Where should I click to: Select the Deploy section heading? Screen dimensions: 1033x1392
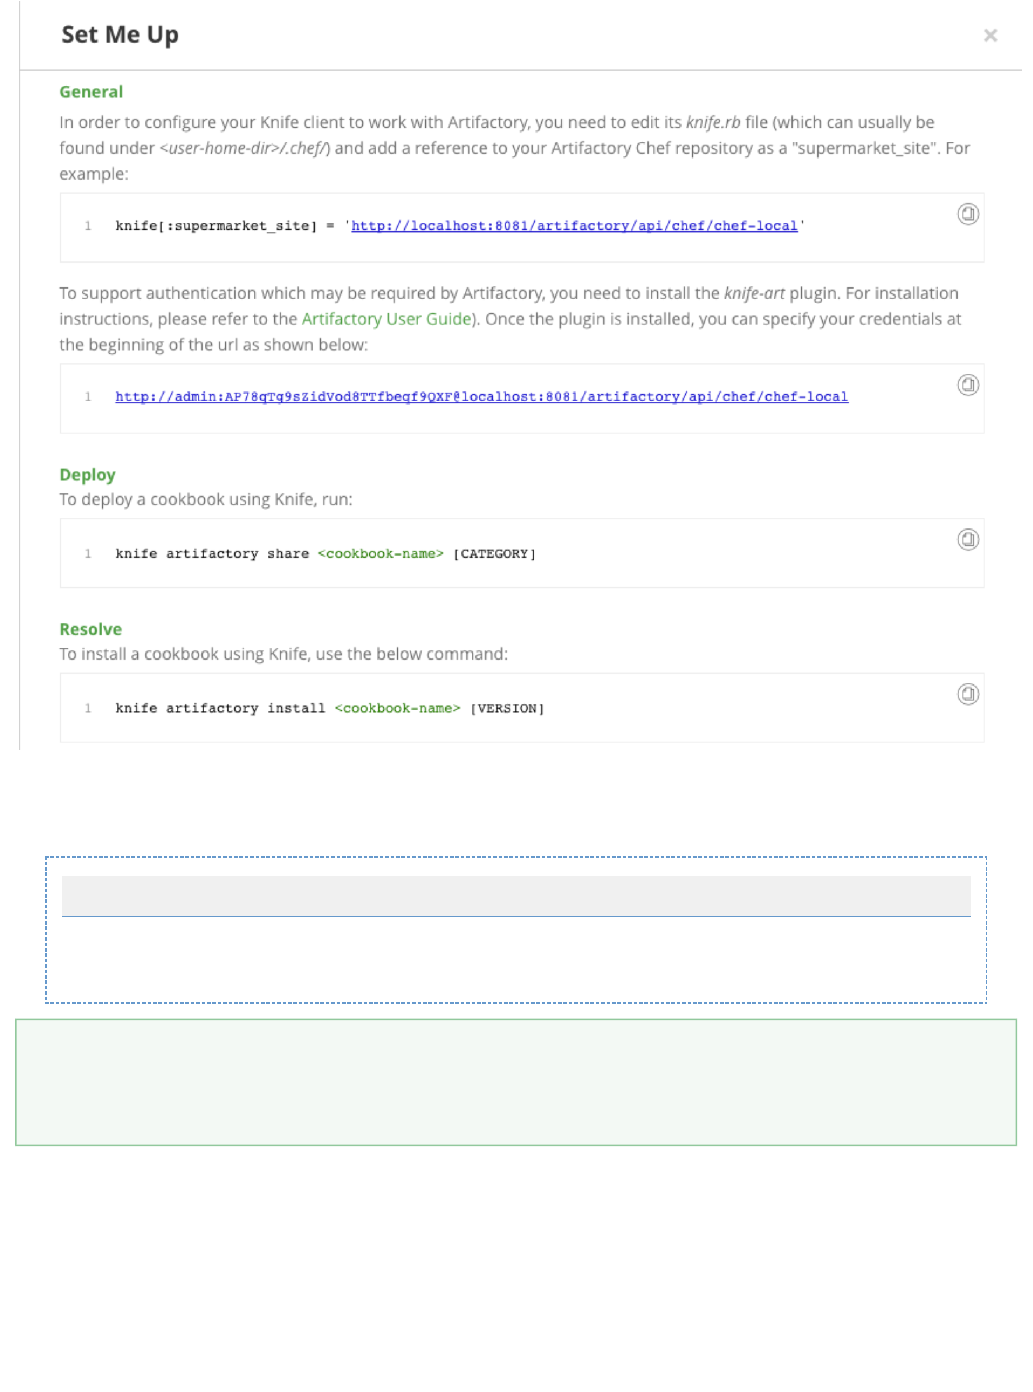[x=88, y=475]
